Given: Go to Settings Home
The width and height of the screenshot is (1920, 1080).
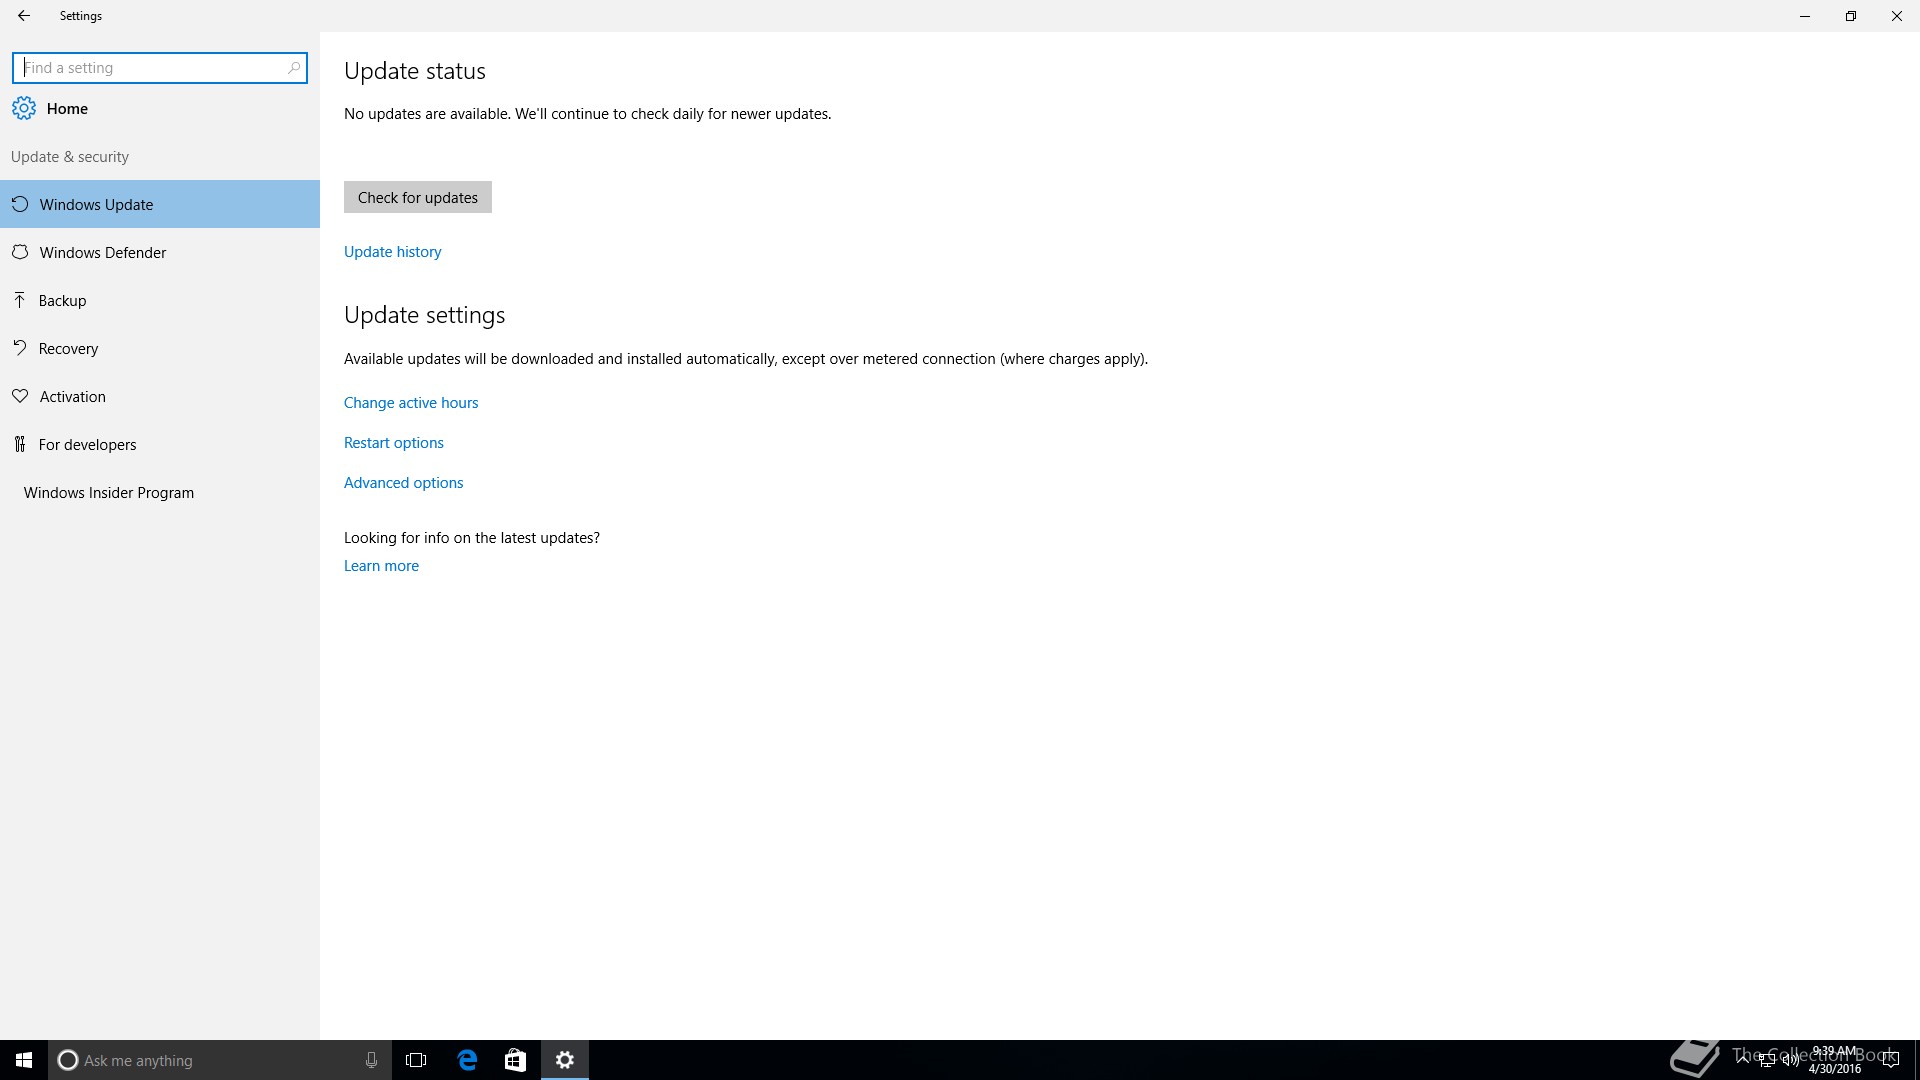Looking at the screenshot, I should point(160,108).
